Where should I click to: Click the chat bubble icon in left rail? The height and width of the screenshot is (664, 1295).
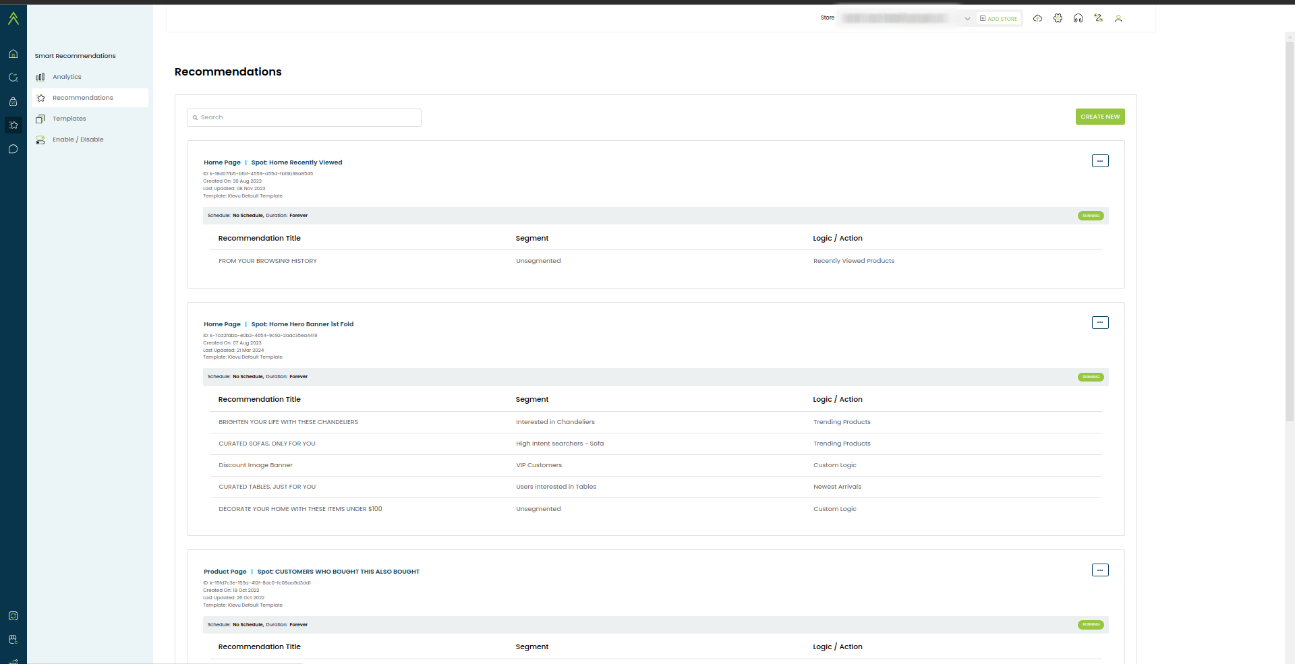[x=13, y=149]
